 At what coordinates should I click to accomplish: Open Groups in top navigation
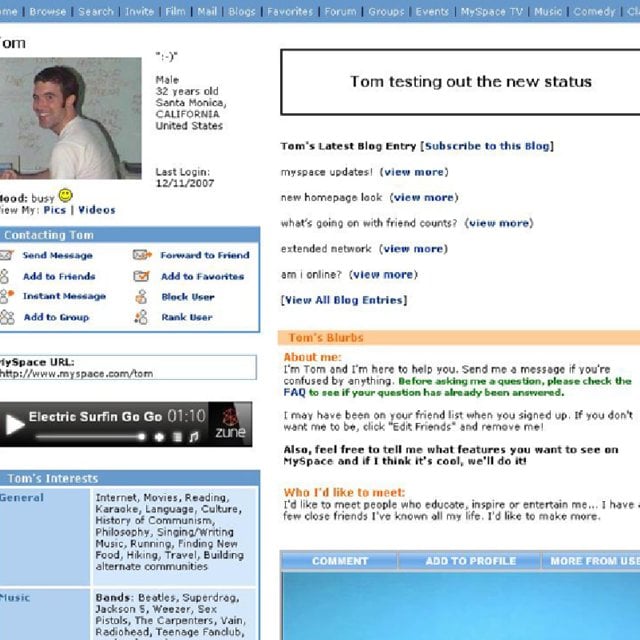tap(386, 11)
